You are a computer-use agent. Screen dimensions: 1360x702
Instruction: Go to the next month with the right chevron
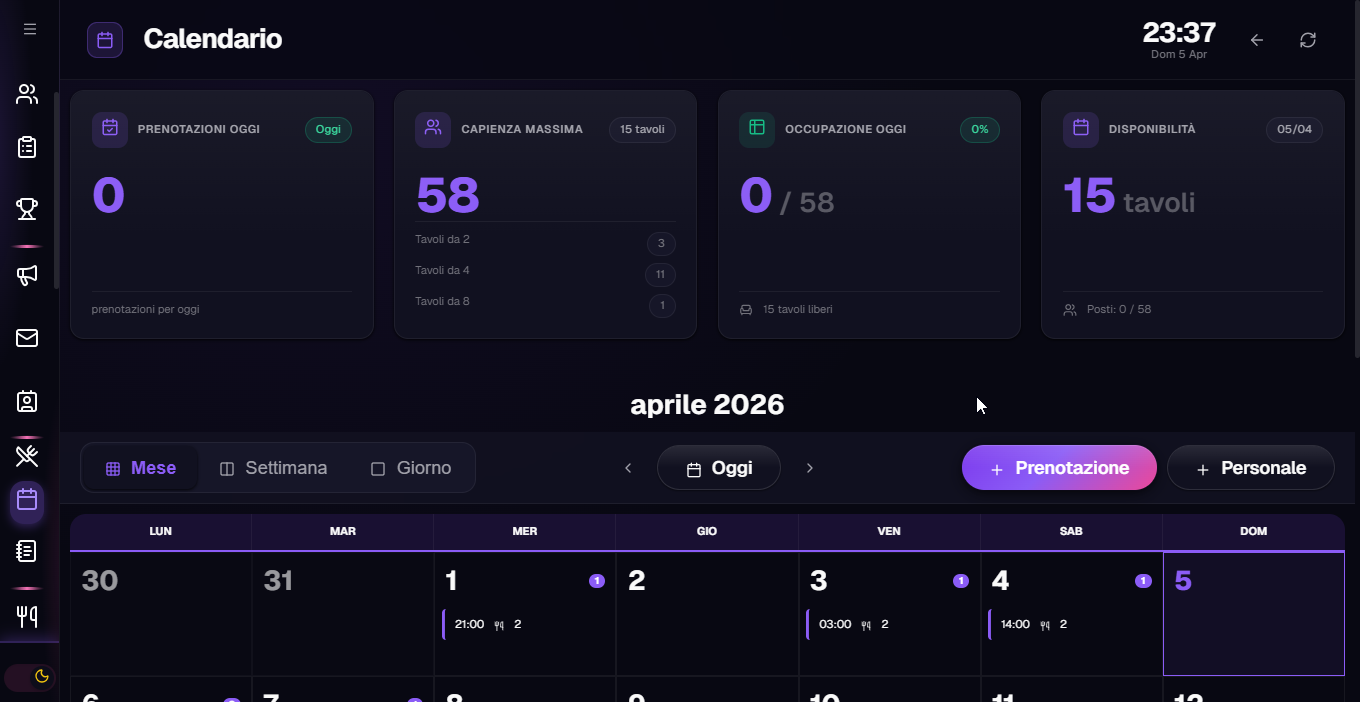coord(810,468)
